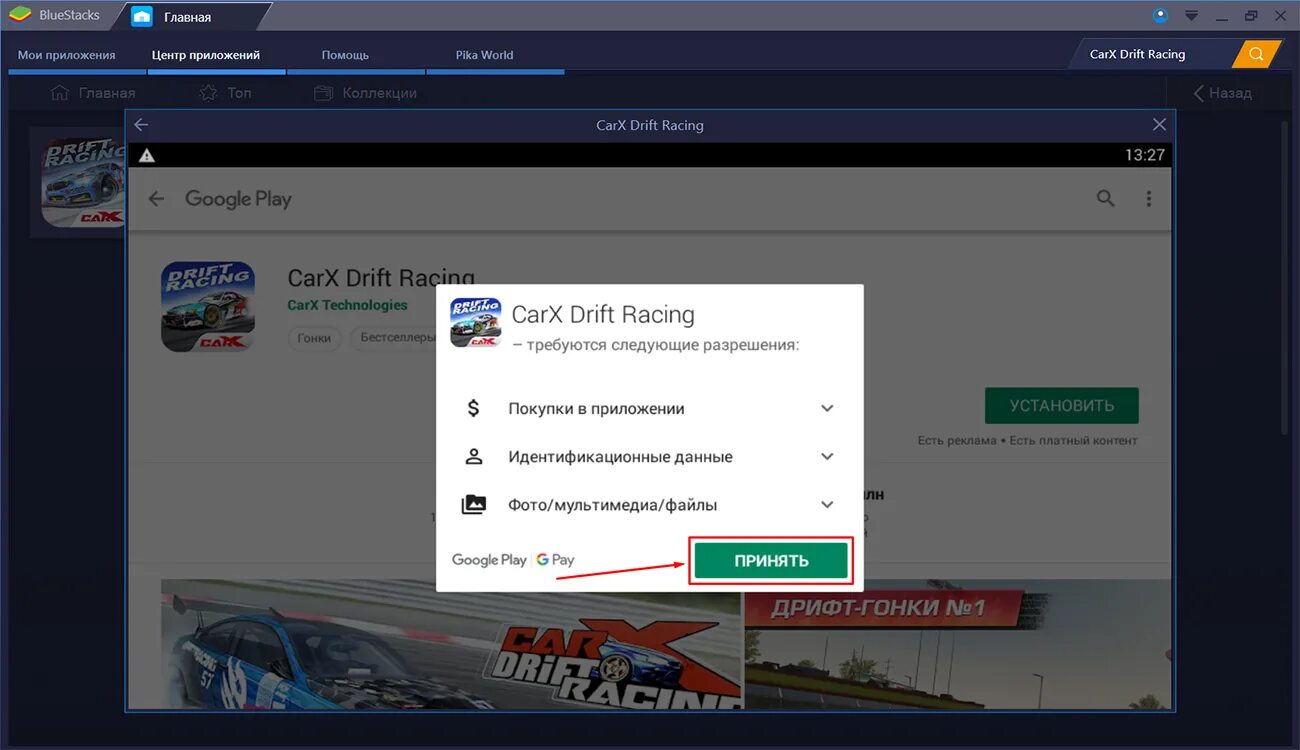Open the Центр приложений tab
The height and width of the screenshot is (750, 1300).
tap(206, 55)
